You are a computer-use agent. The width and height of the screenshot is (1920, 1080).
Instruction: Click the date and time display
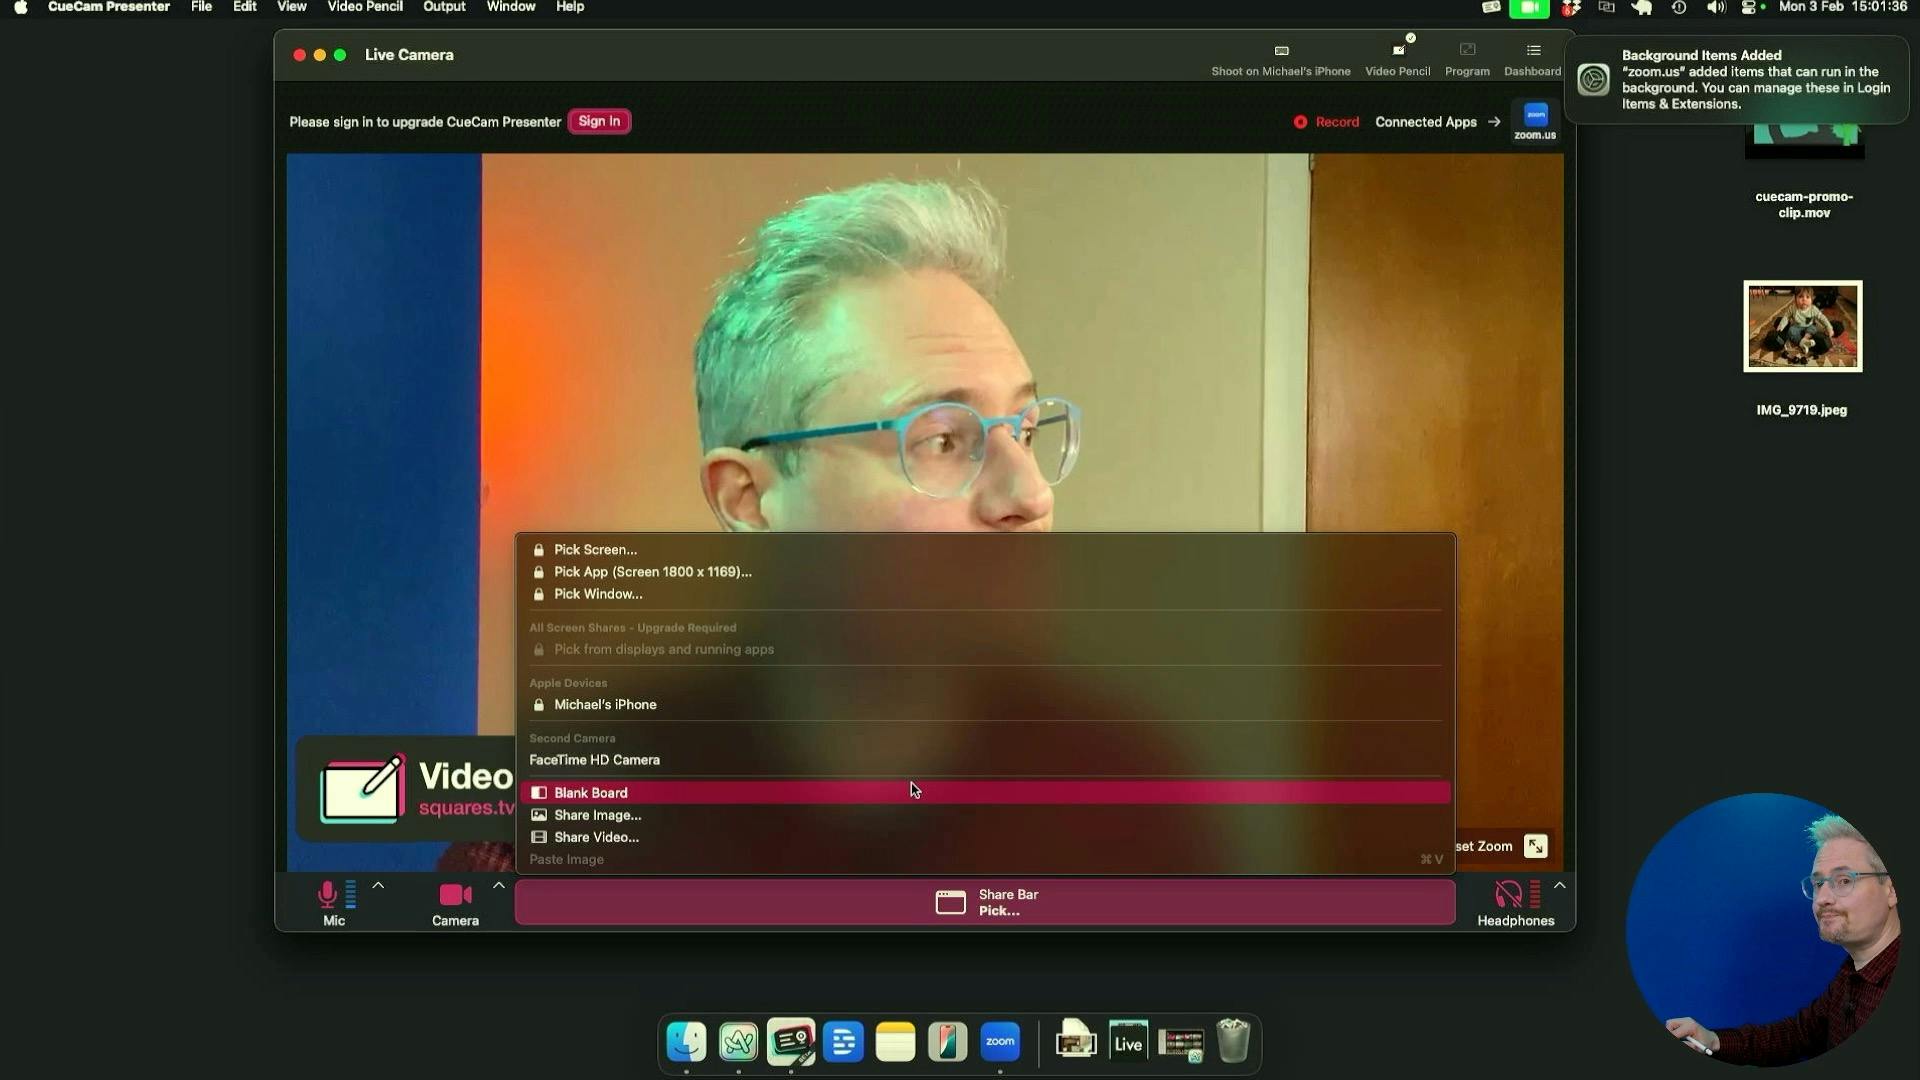tap(1843, 7)
